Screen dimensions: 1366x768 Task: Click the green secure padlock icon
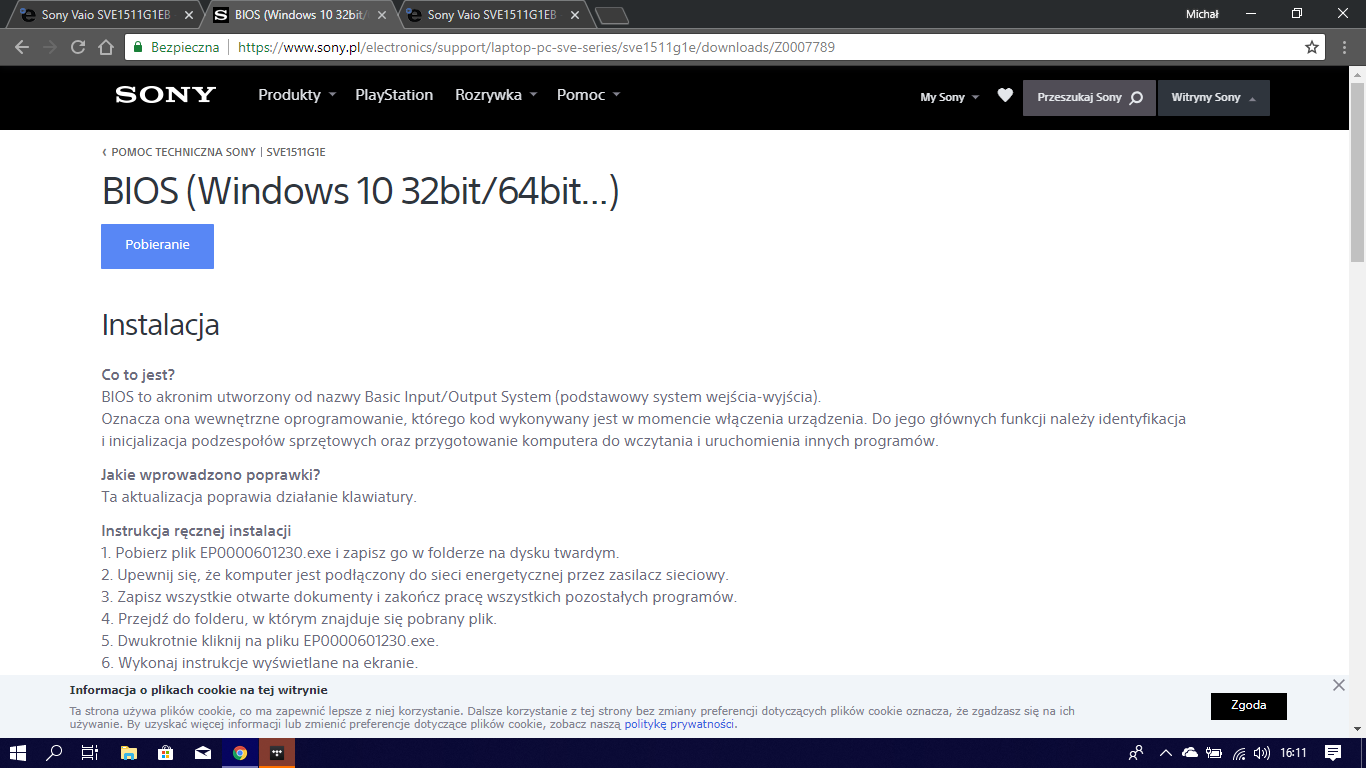[x=139, y=47]
